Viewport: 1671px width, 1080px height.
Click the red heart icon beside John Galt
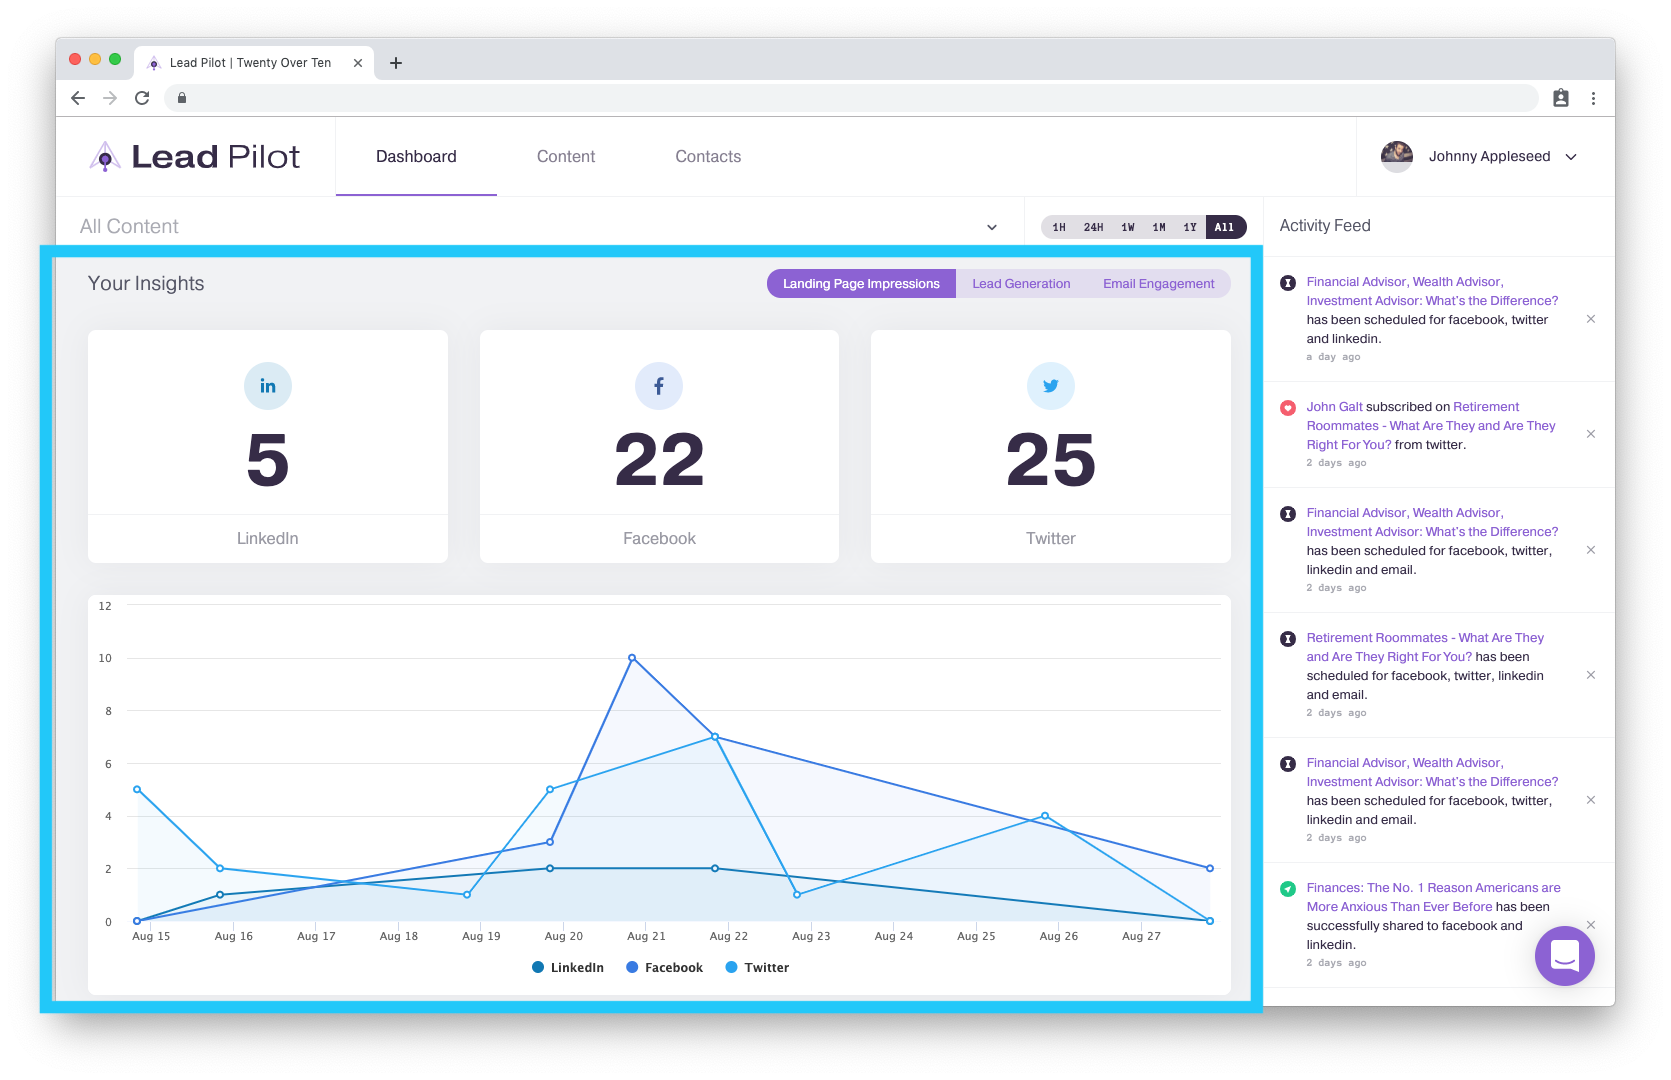tap(1288, 408)
